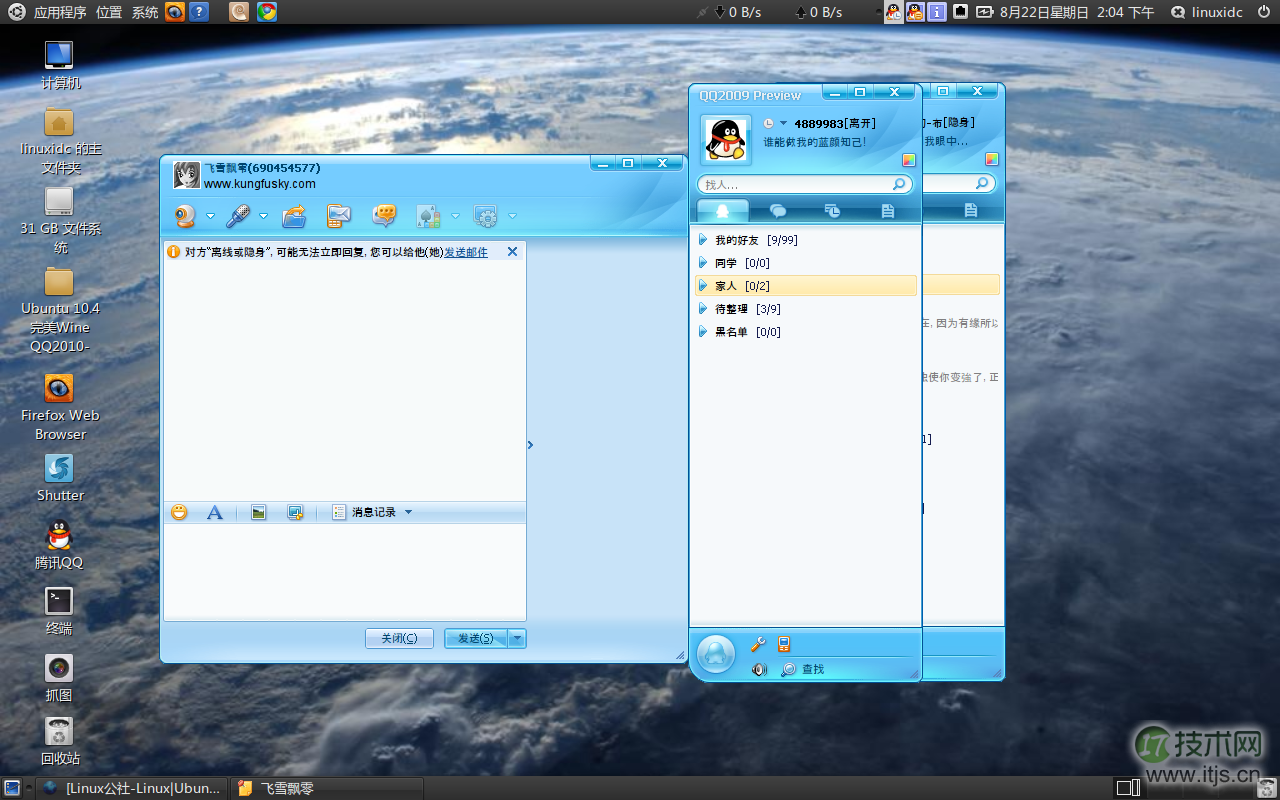Click the screen capture icon in chat
The image size is (1280, 800).
(295, 512)
